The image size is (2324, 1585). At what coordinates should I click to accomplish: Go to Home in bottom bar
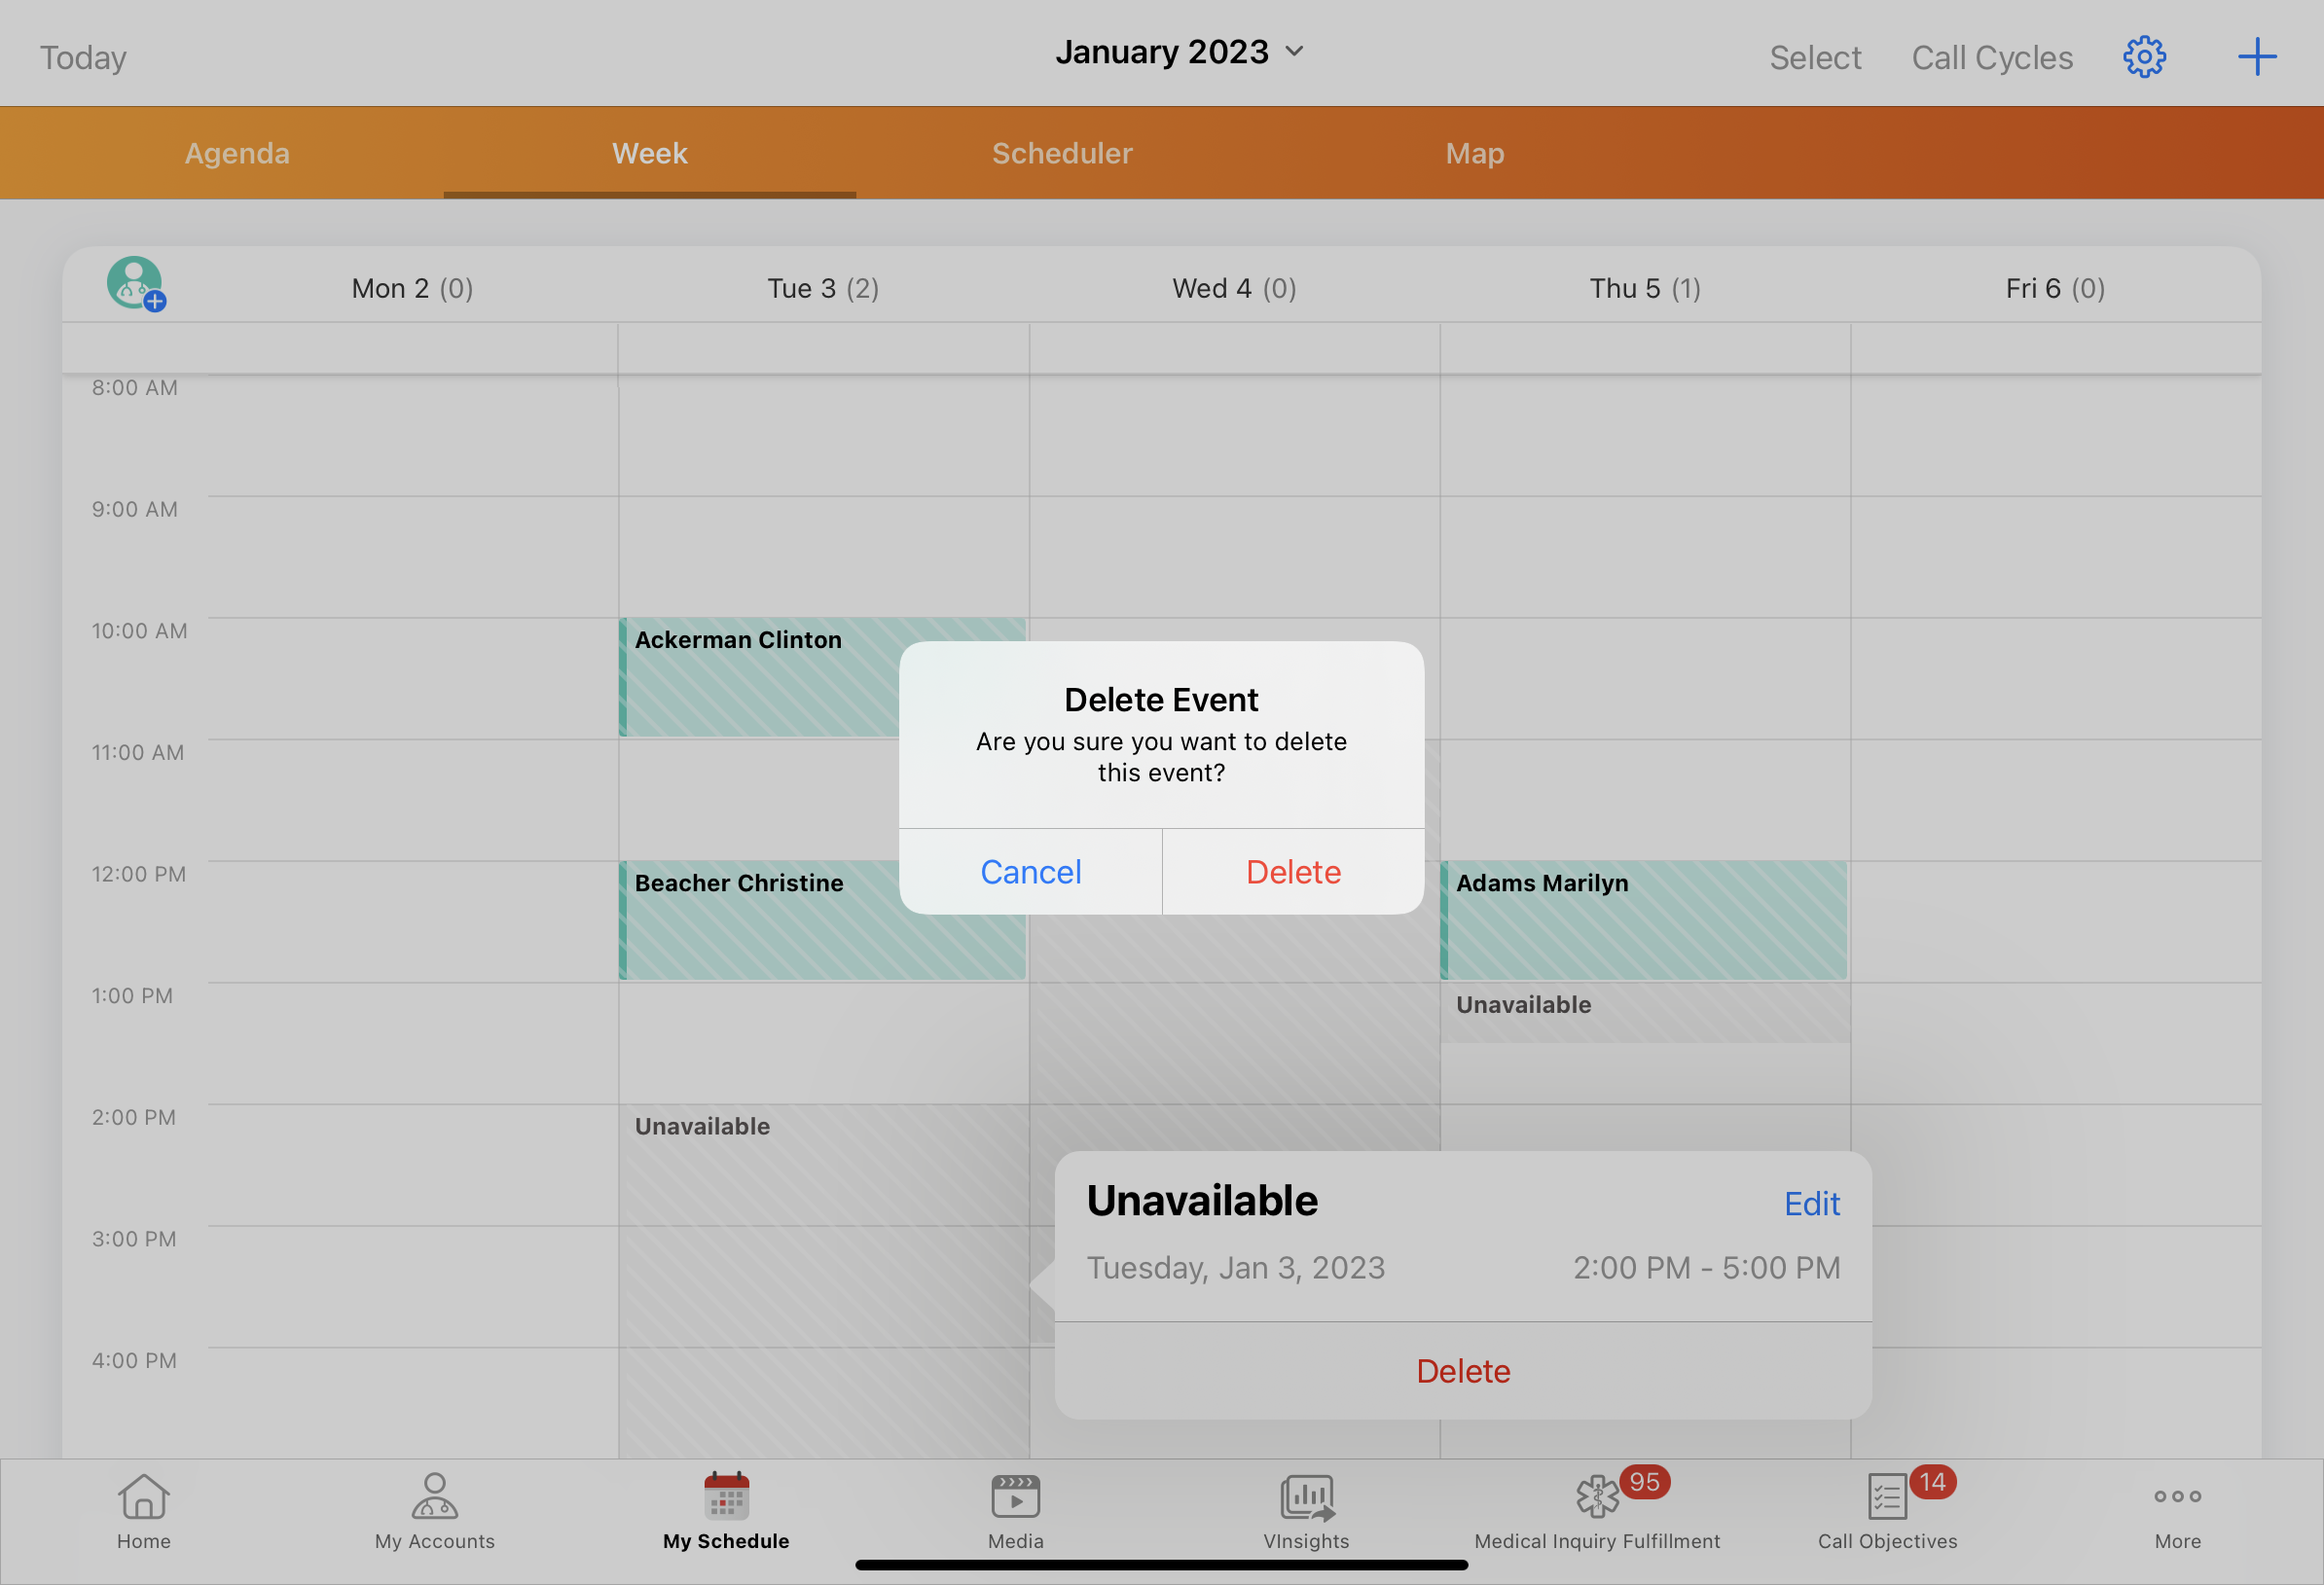(143, 1510)
